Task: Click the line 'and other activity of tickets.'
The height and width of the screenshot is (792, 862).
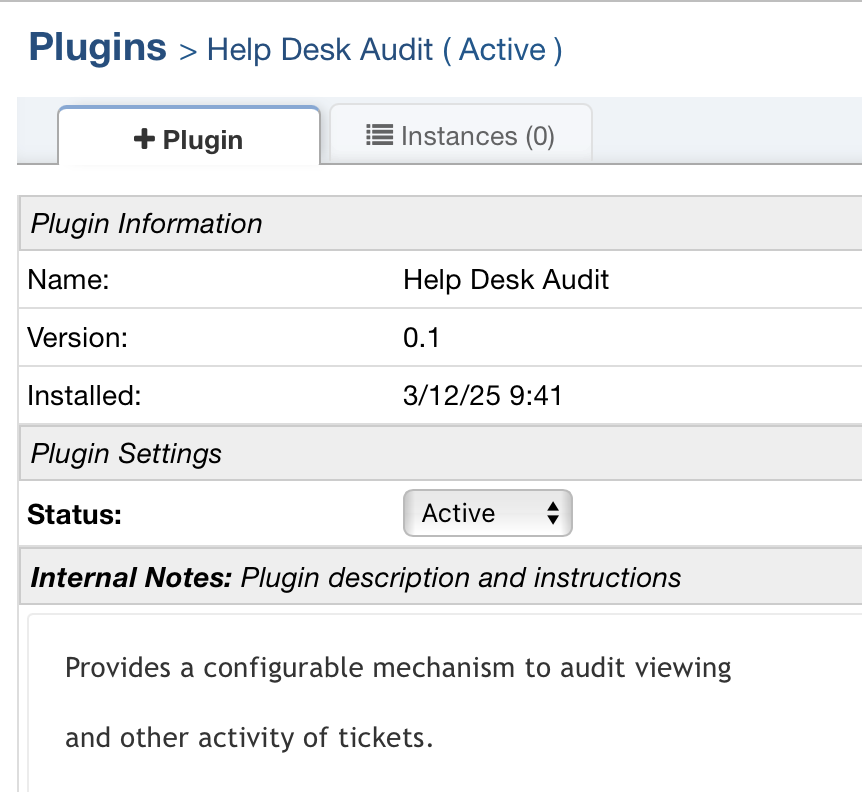Action: click(x=249, y=739)
